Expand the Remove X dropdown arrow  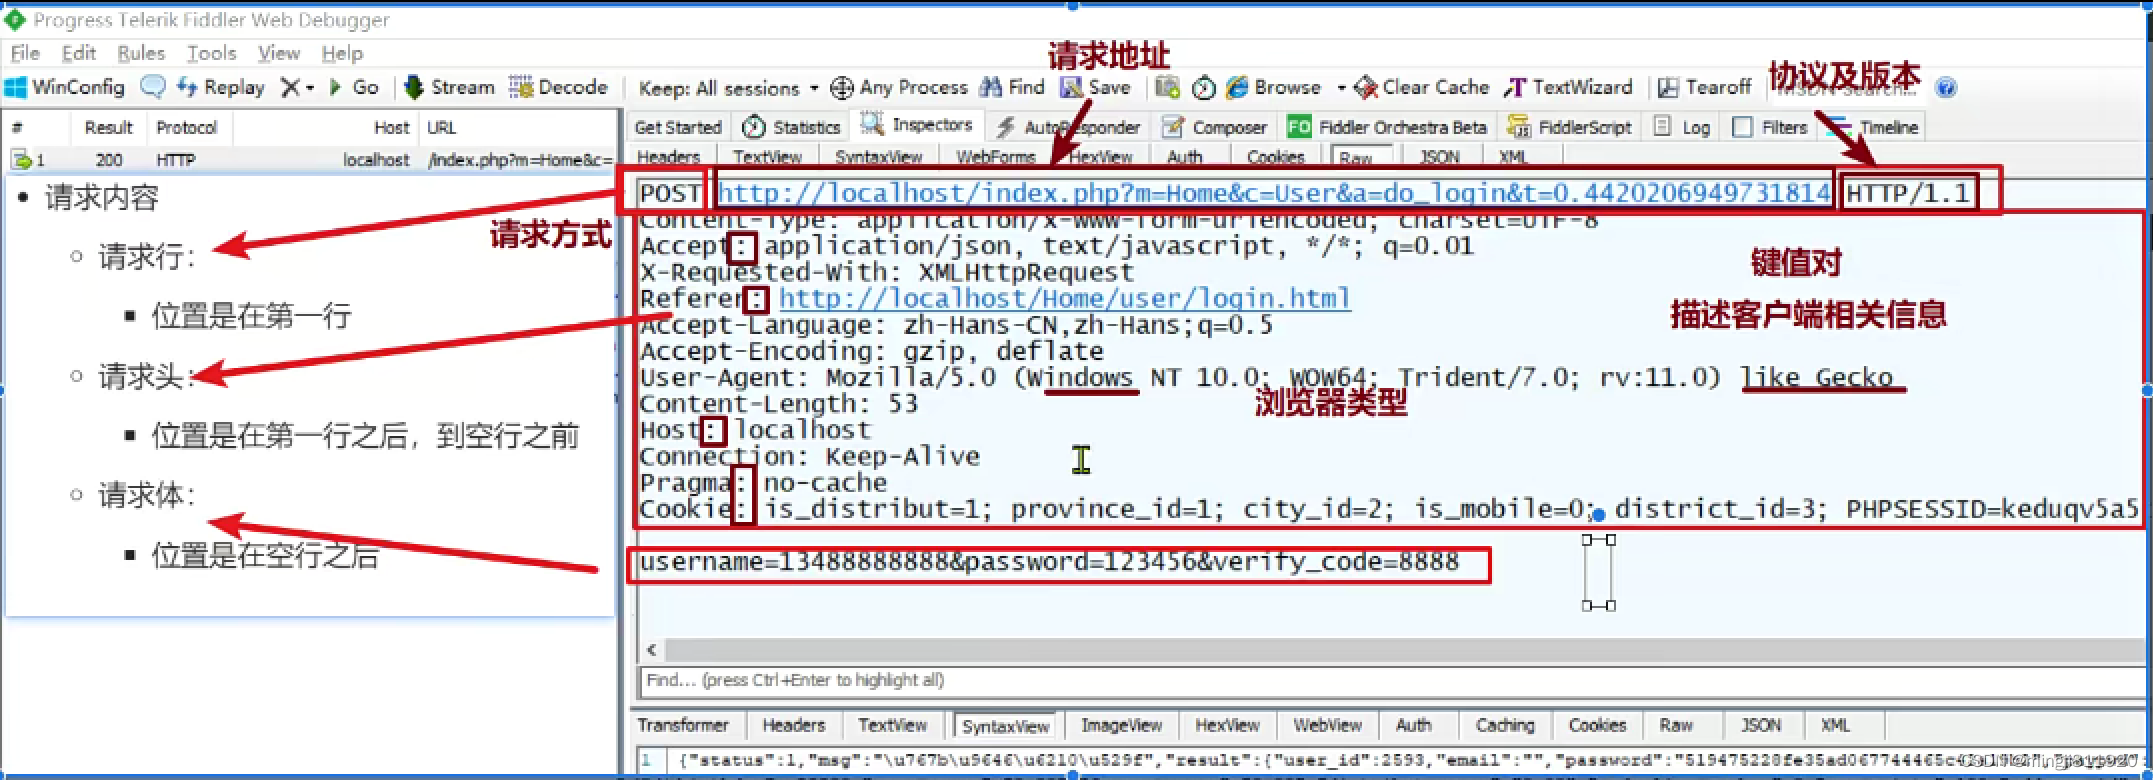(310, 88)
